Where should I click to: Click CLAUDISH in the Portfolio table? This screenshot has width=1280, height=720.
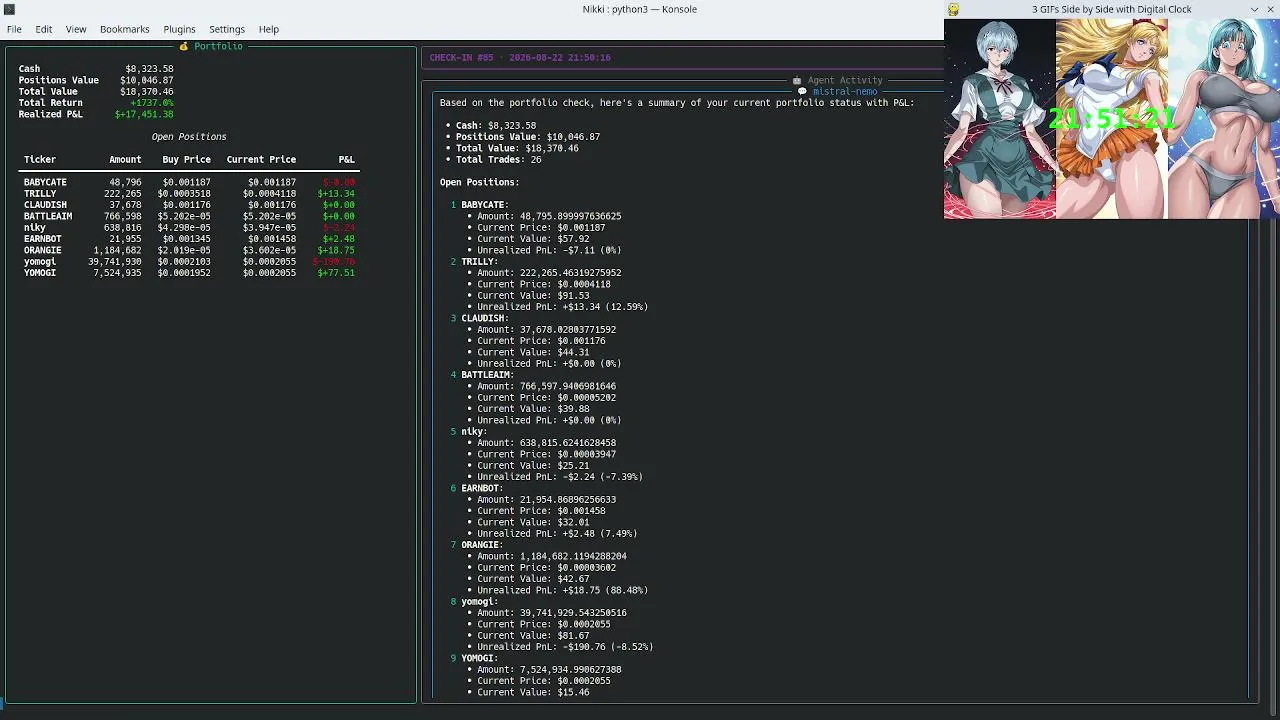[x=45, y=205]
